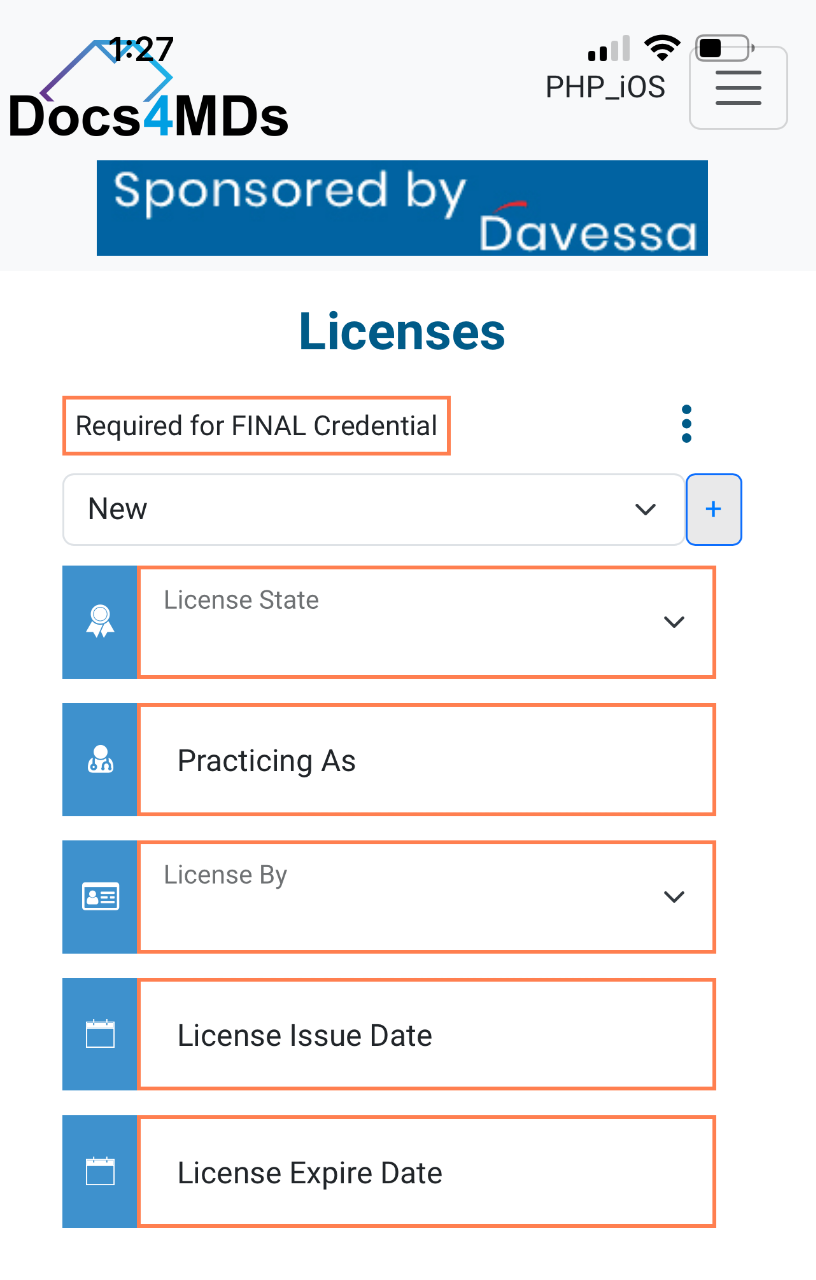Click the License Issue Date calendar icon

(100, 1034)
